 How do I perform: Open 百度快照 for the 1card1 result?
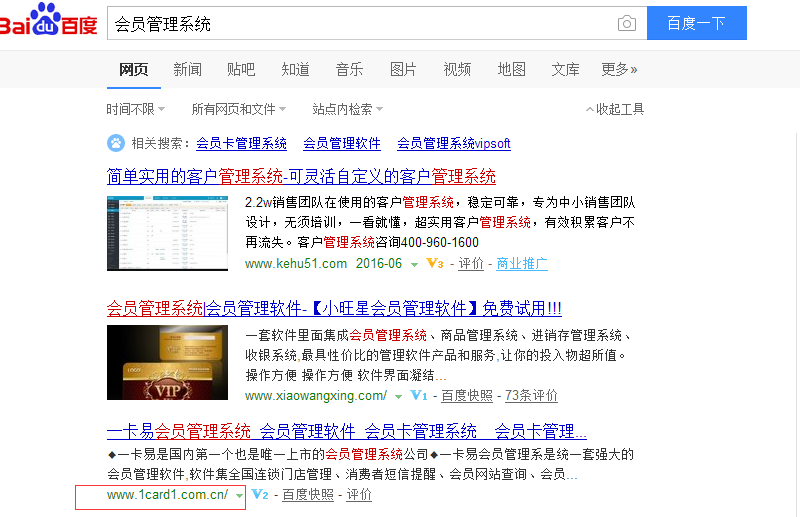(308, 494)
